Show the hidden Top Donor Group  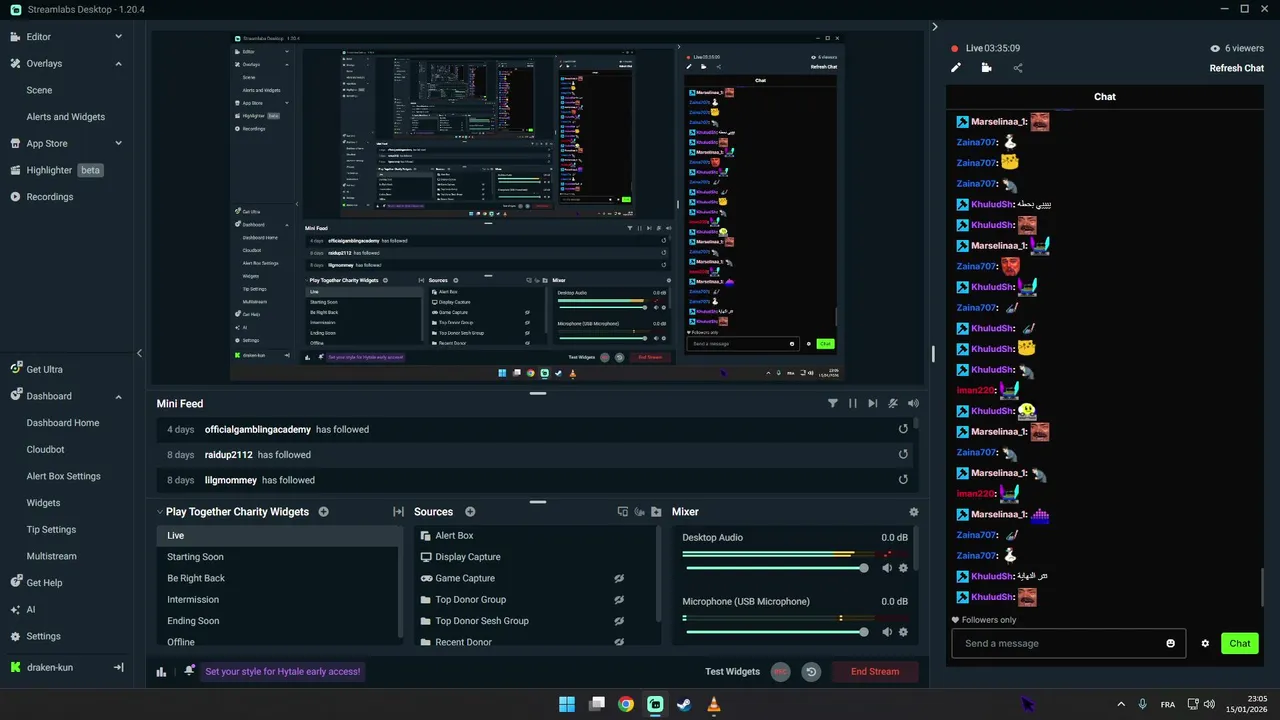pos(619,600)
